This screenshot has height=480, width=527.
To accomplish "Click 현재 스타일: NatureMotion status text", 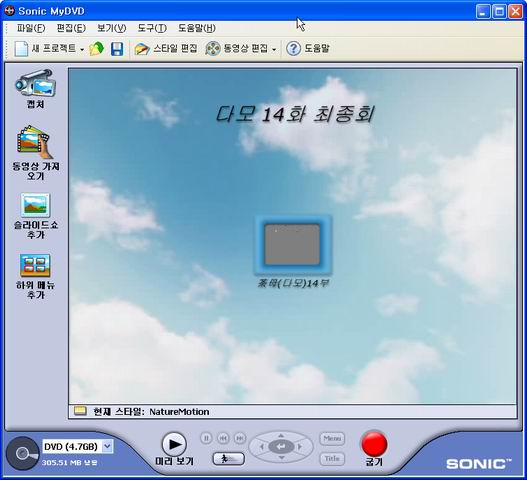I will [x=151, y=411].
